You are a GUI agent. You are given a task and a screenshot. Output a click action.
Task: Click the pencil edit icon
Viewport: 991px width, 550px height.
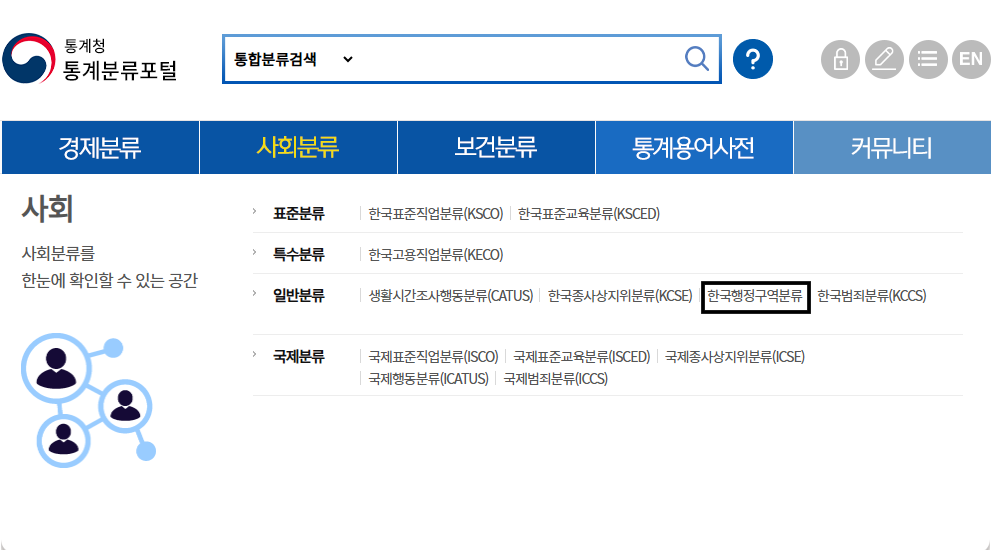tap(884, 59)
